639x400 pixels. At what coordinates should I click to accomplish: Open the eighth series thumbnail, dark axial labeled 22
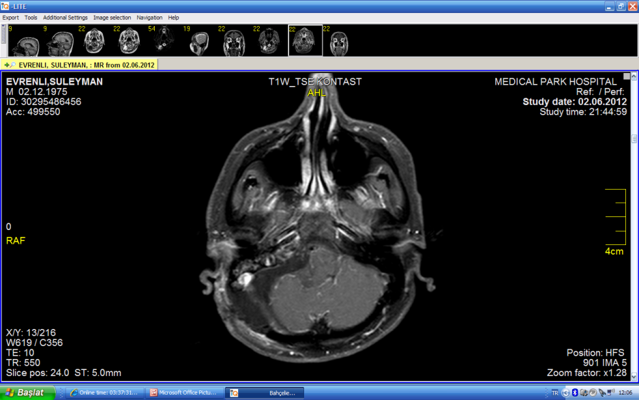click(269, 40)
